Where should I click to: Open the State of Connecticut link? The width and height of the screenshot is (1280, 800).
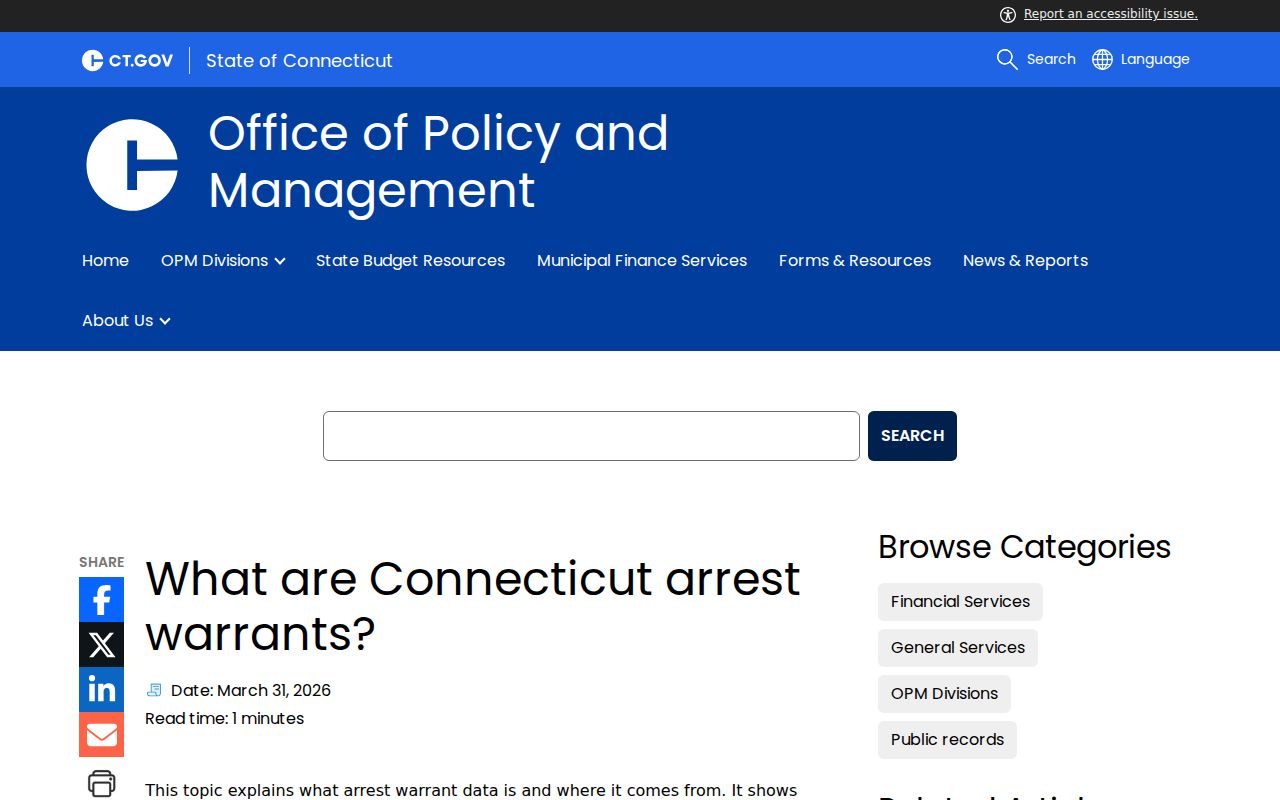point(299,61)
